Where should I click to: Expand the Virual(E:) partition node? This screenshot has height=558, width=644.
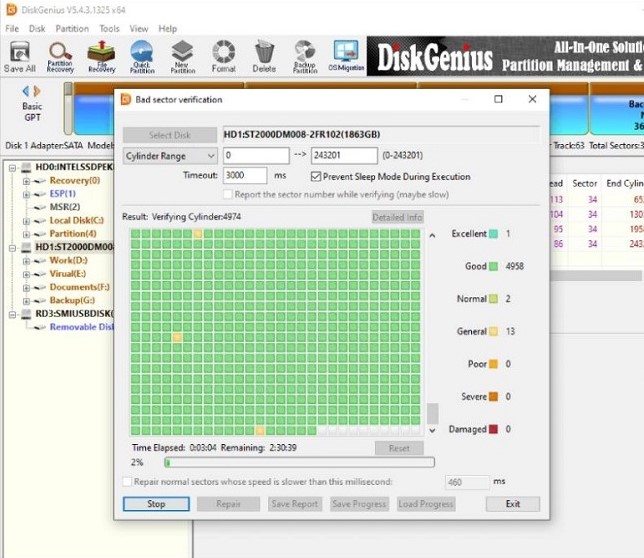coord(26,274)
